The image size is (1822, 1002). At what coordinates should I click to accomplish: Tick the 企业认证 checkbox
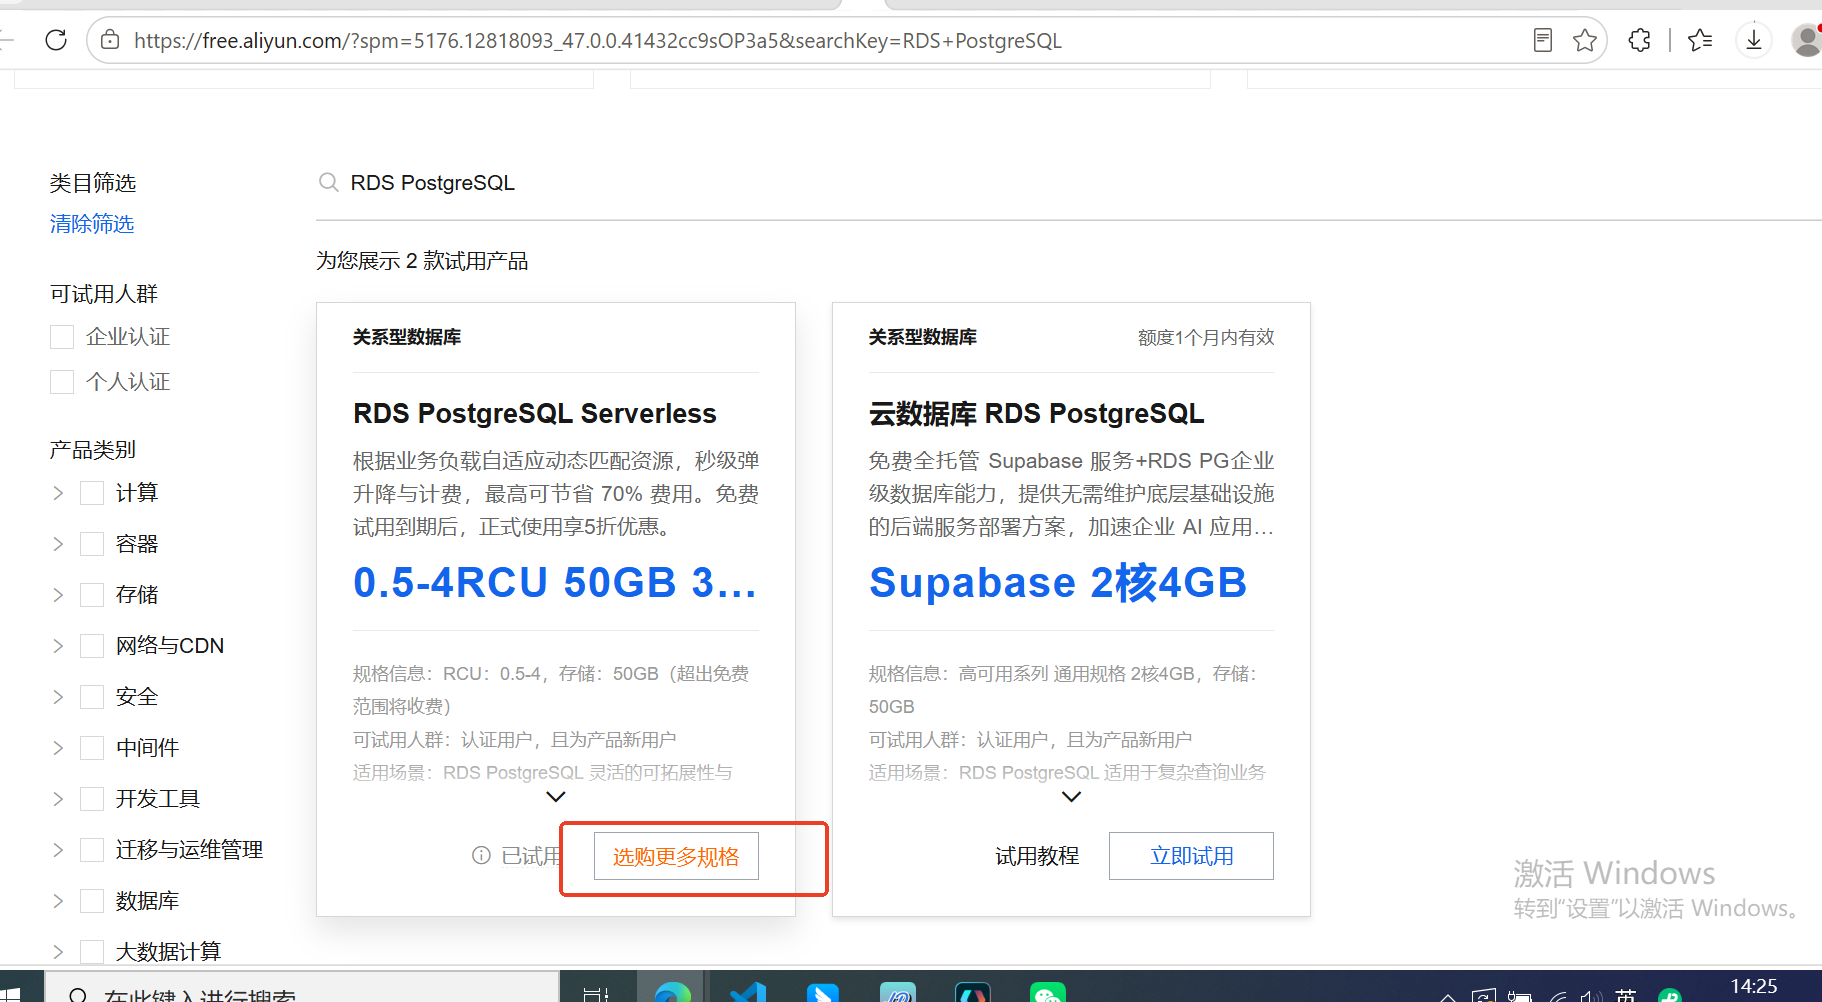pos(62,337)
